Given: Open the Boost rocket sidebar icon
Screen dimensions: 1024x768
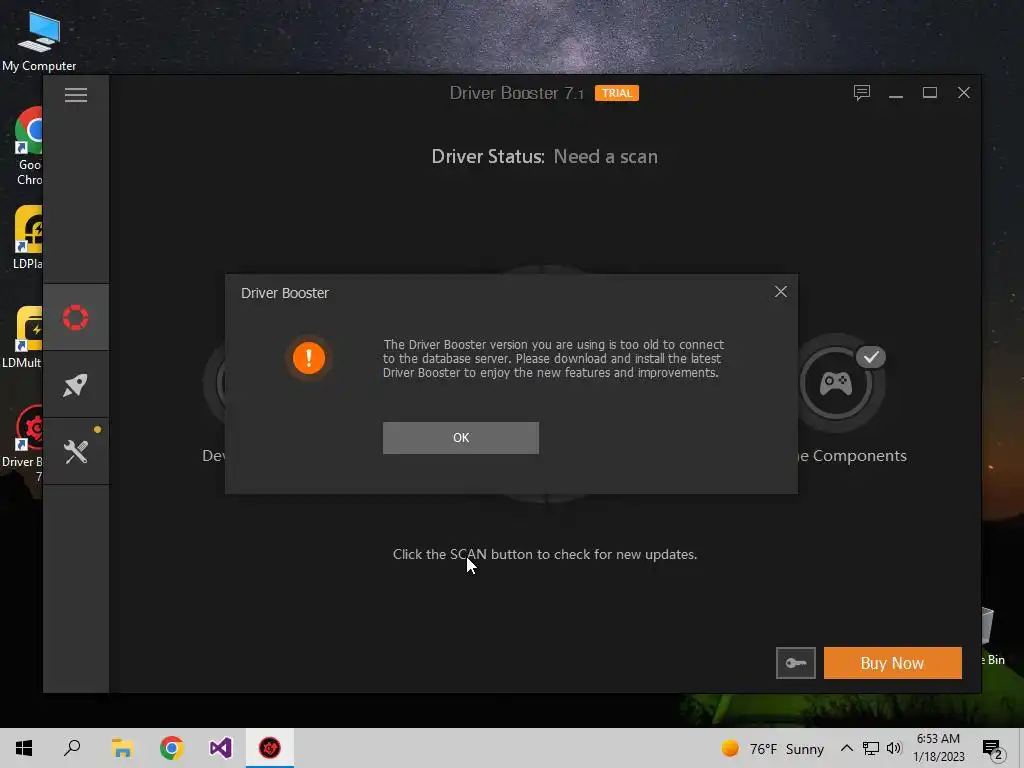Looking at the screenshot, I should (x=76, y=385).
